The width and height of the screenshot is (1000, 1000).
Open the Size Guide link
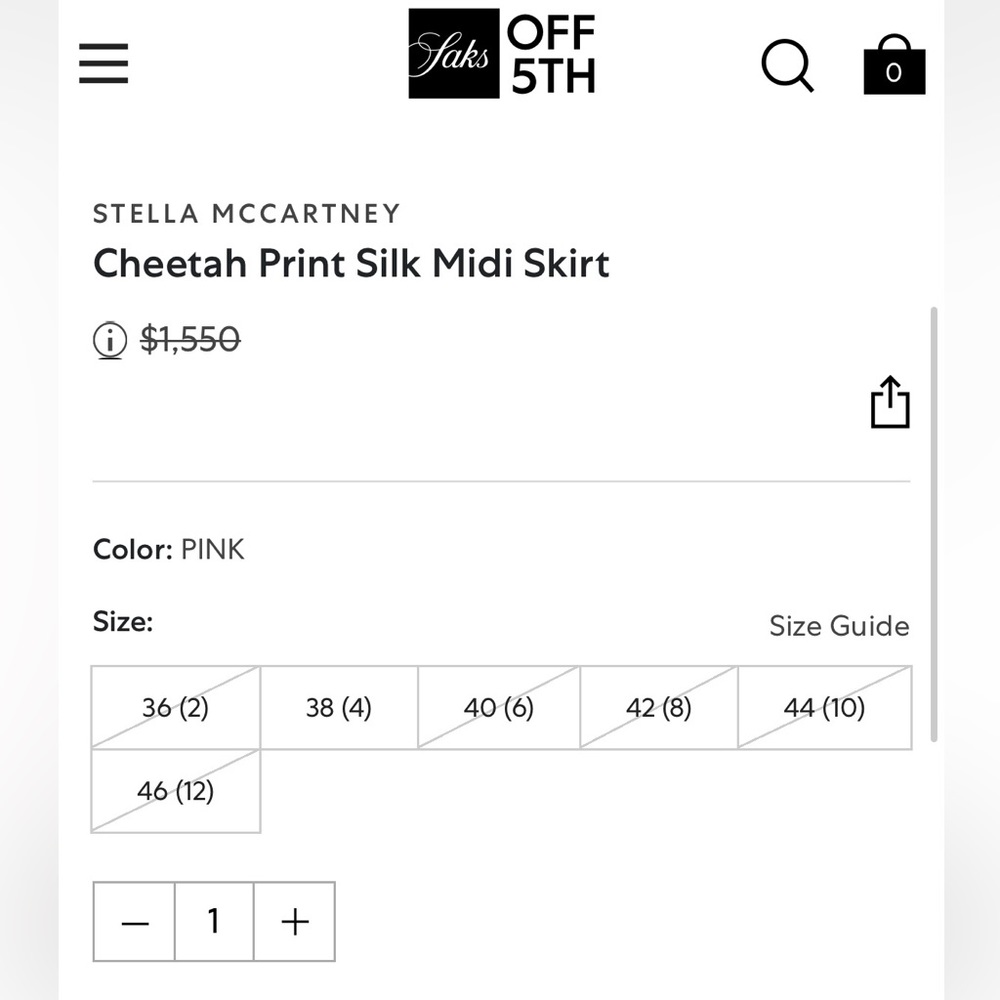point(839,626)
